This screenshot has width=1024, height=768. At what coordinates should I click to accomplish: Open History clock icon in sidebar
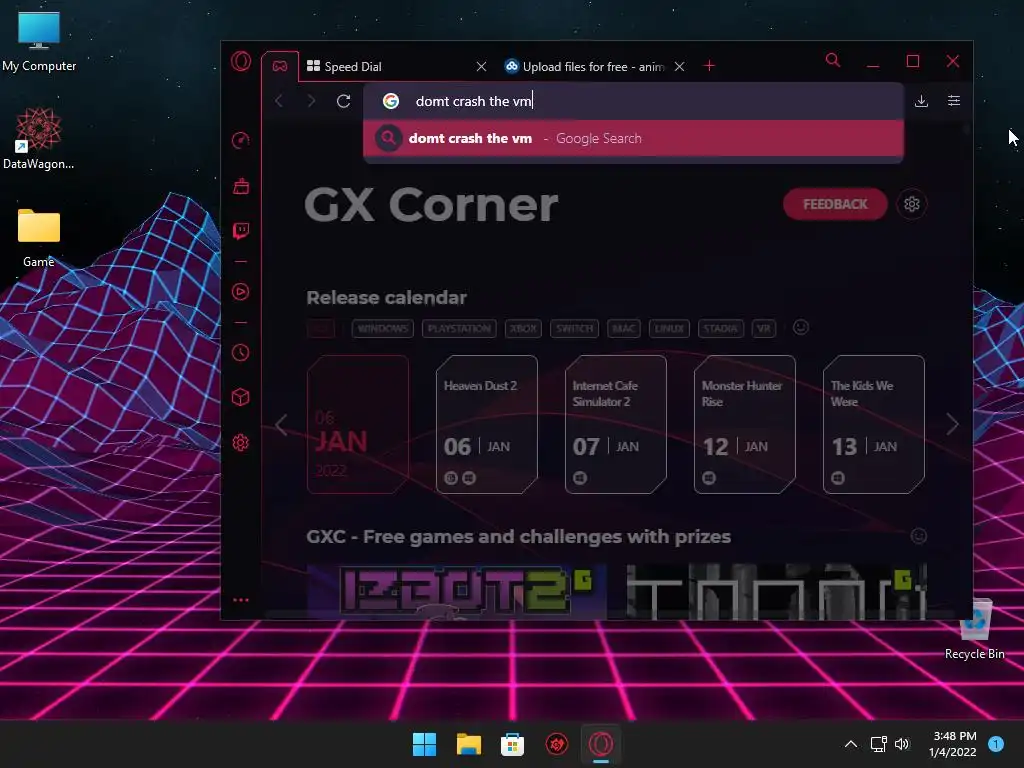pyautogui.click(x=240, y=353)
